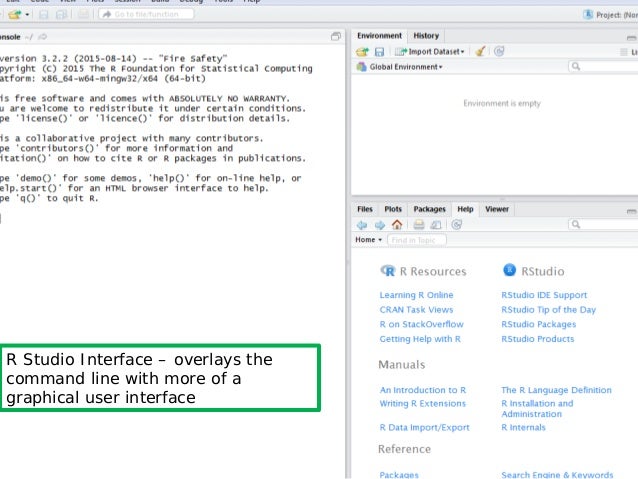638x479 pixels.
Task: Click the console prompt input line
Action: 173,219
